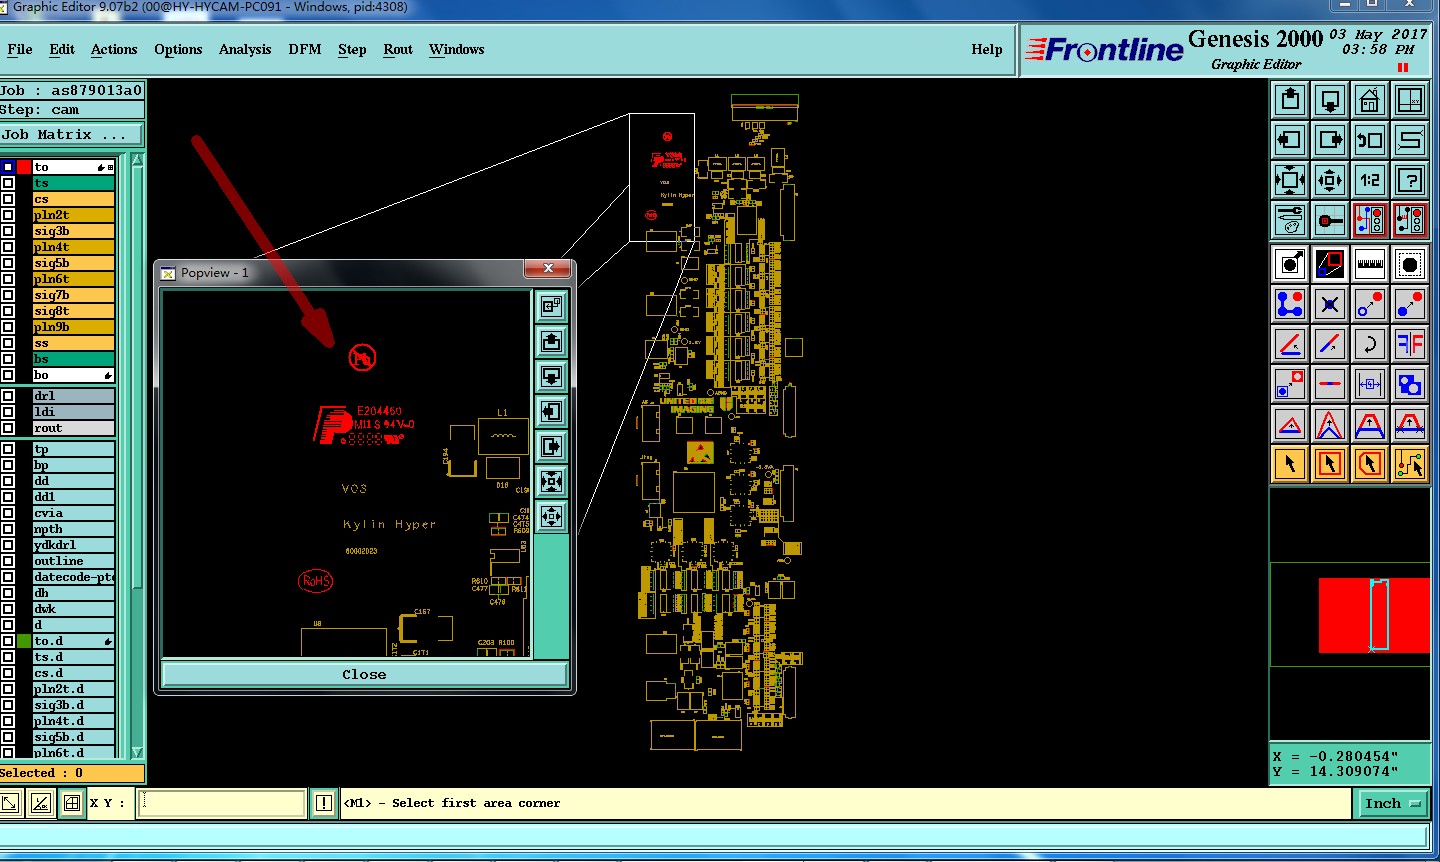Select the ruler measurement tool

1370,264
